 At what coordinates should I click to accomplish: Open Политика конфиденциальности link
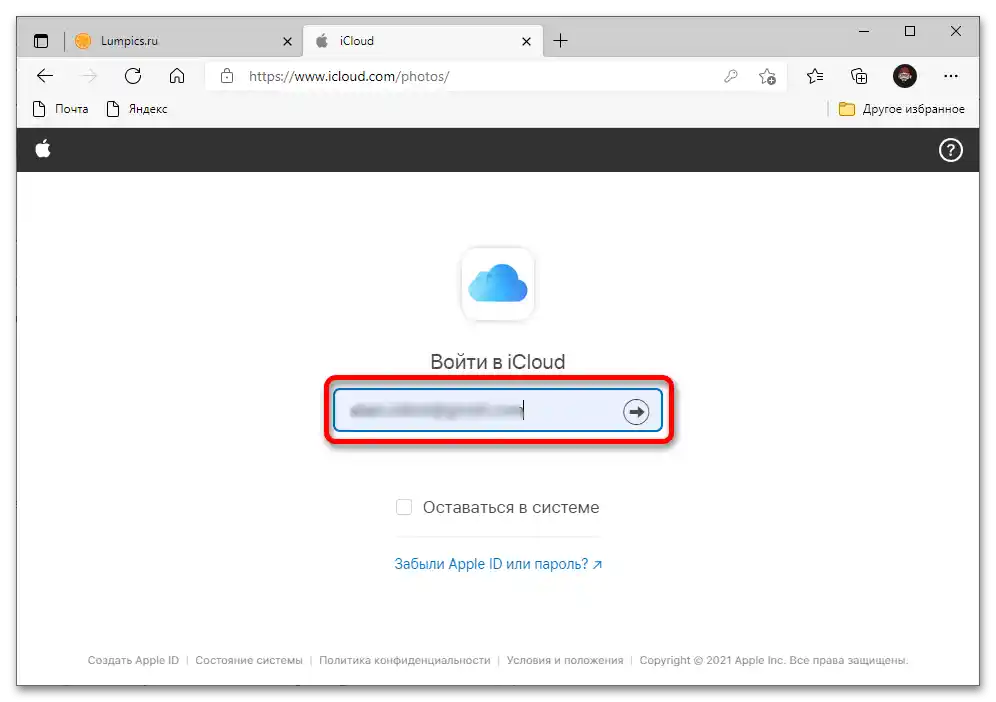[405, 660]
